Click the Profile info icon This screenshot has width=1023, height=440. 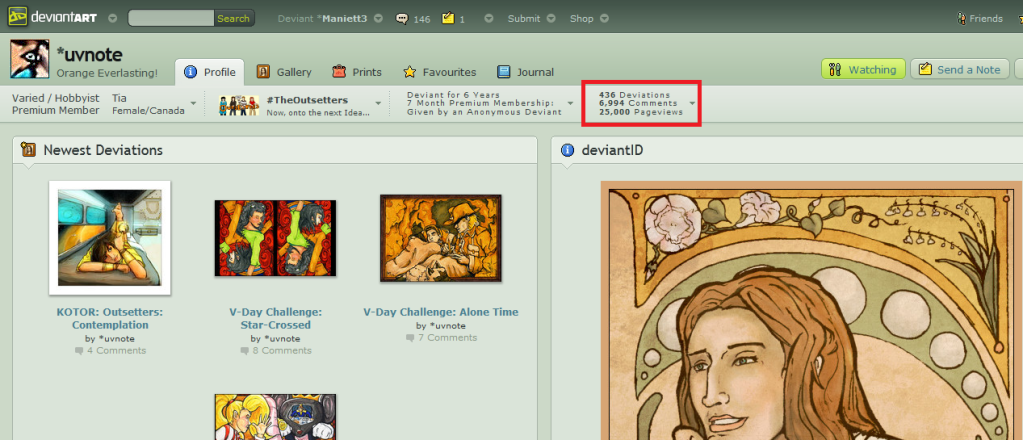[191, 72]
